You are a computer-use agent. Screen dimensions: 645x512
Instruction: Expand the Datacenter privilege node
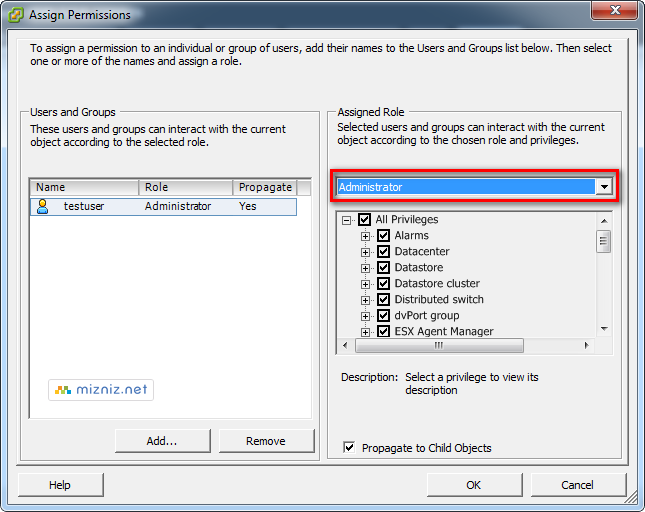click(365, 253)
